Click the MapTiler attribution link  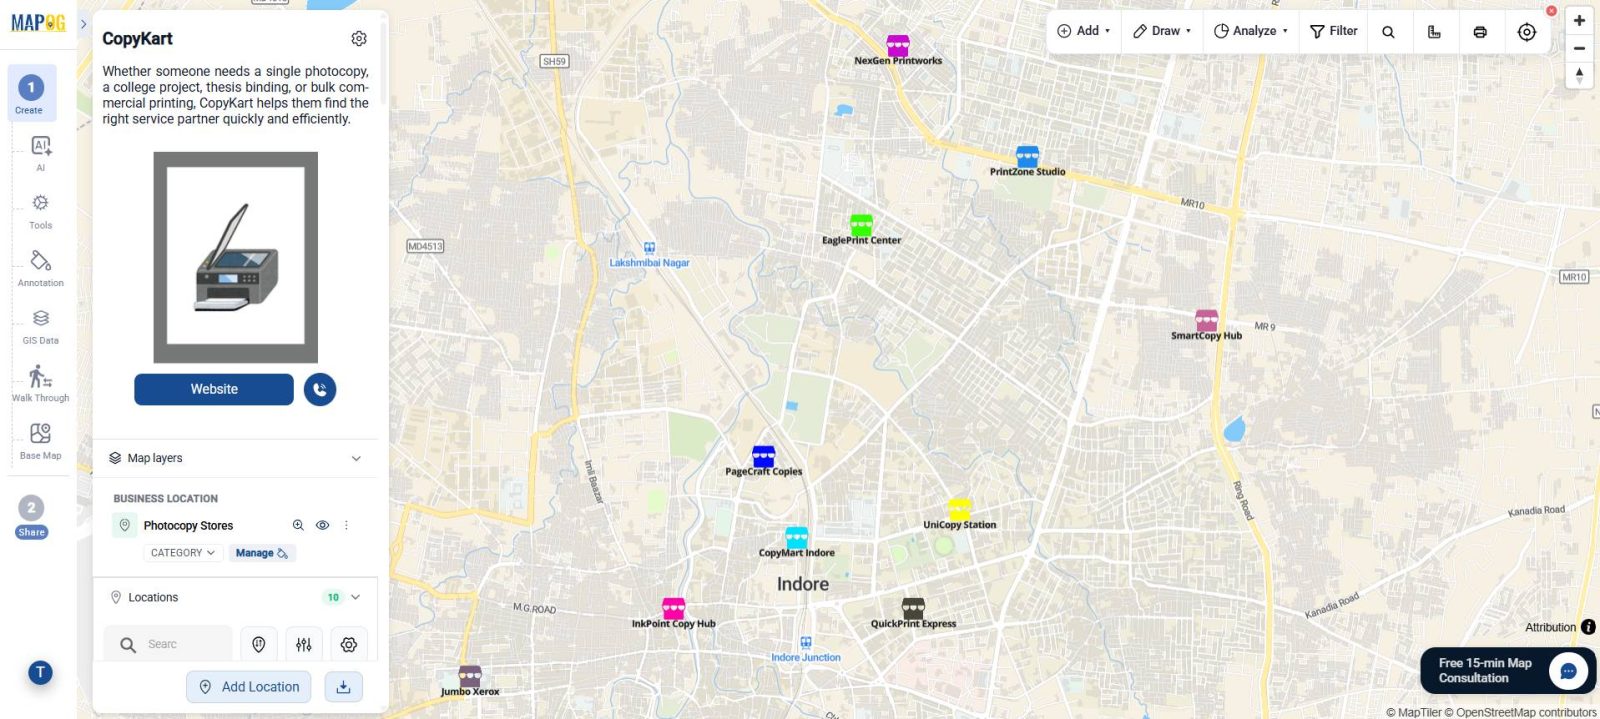[x=1413, y=712]
